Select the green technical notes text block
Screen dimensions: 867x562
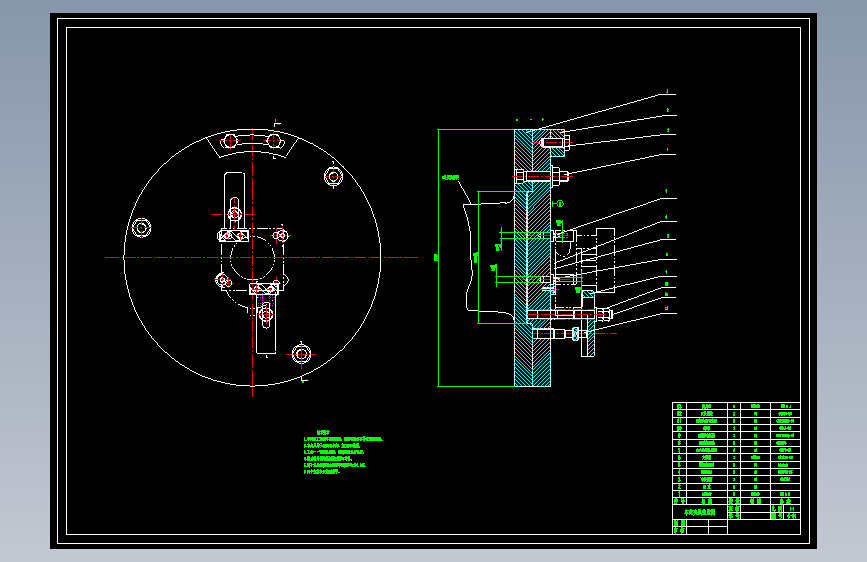coord(343,452)
